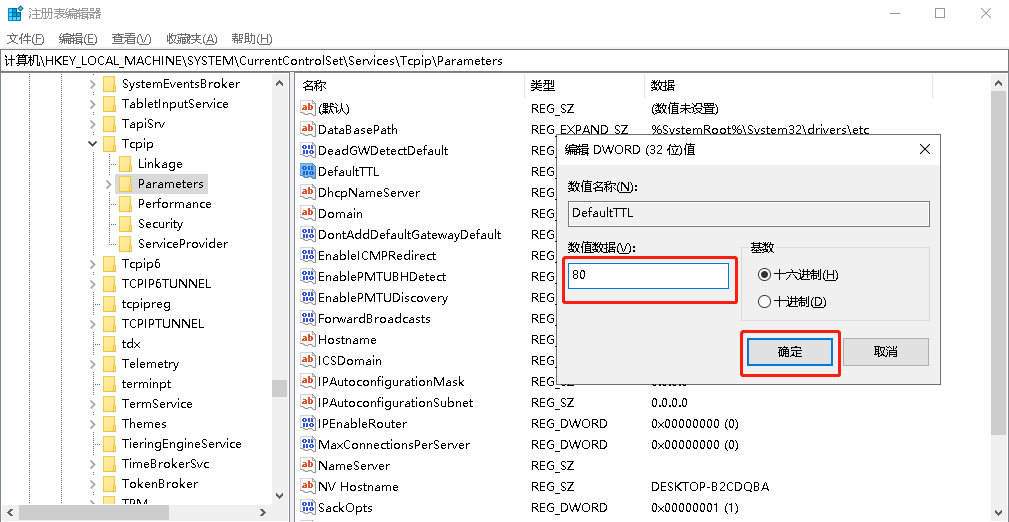
Task: Click the DataBasePath string value icon
Action: point(308,130)
